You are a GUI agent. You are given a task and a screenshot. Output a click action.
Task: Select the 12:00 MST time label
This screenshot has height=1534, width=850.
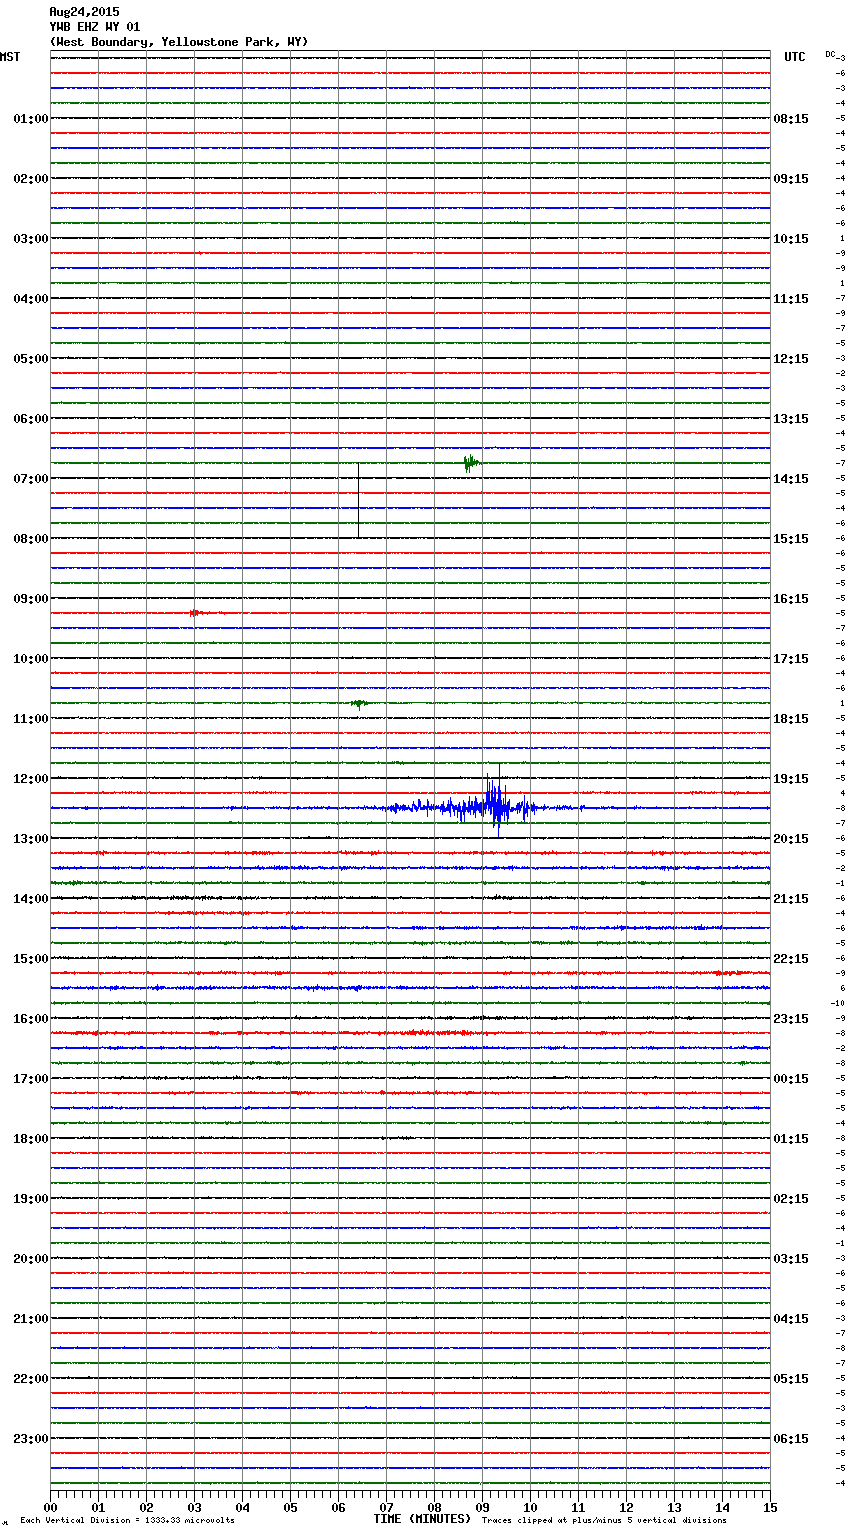click(x=30, y=778)
